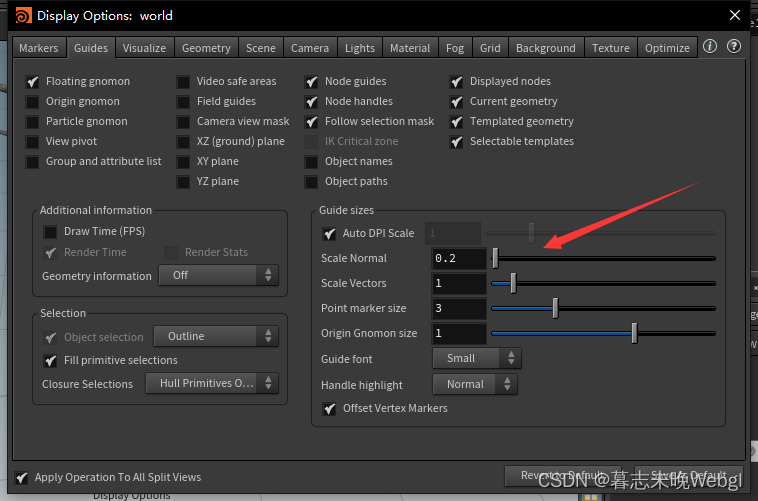758x501 pixels.
Task: Open the Object selection Outline dropdown
Action: coord(216,336)
